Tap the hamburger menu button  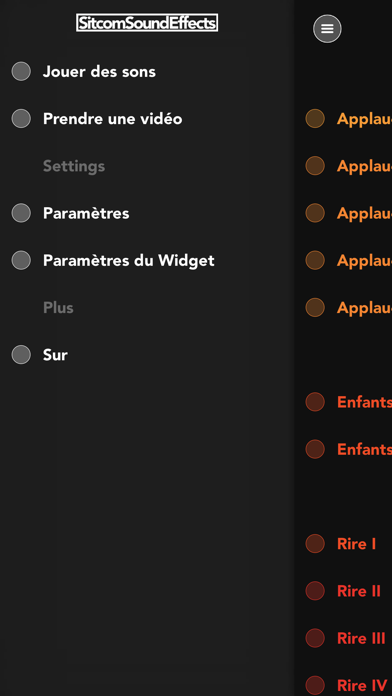click(x=327, y=29)
